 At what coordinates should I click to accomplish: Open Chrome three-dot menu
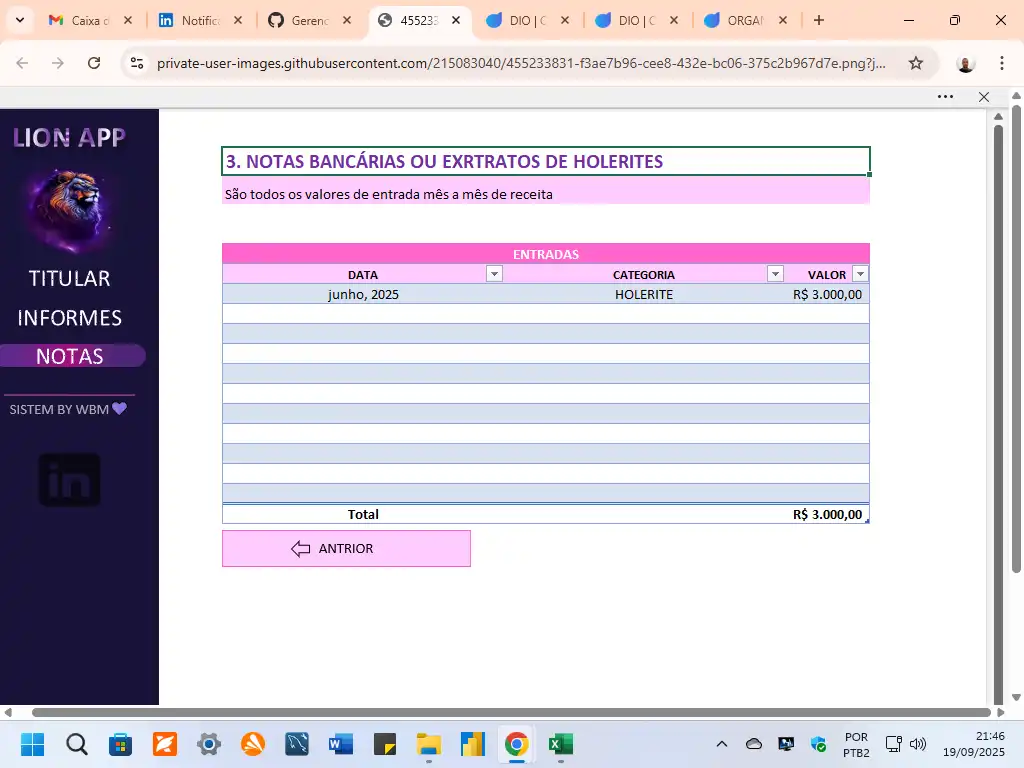pos(1001,63)
